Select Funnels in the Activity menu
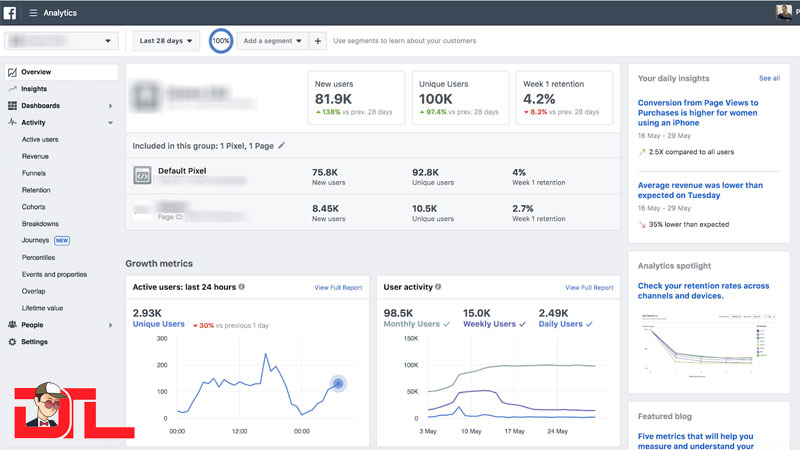The image size is (800, 450). [34, 173]
